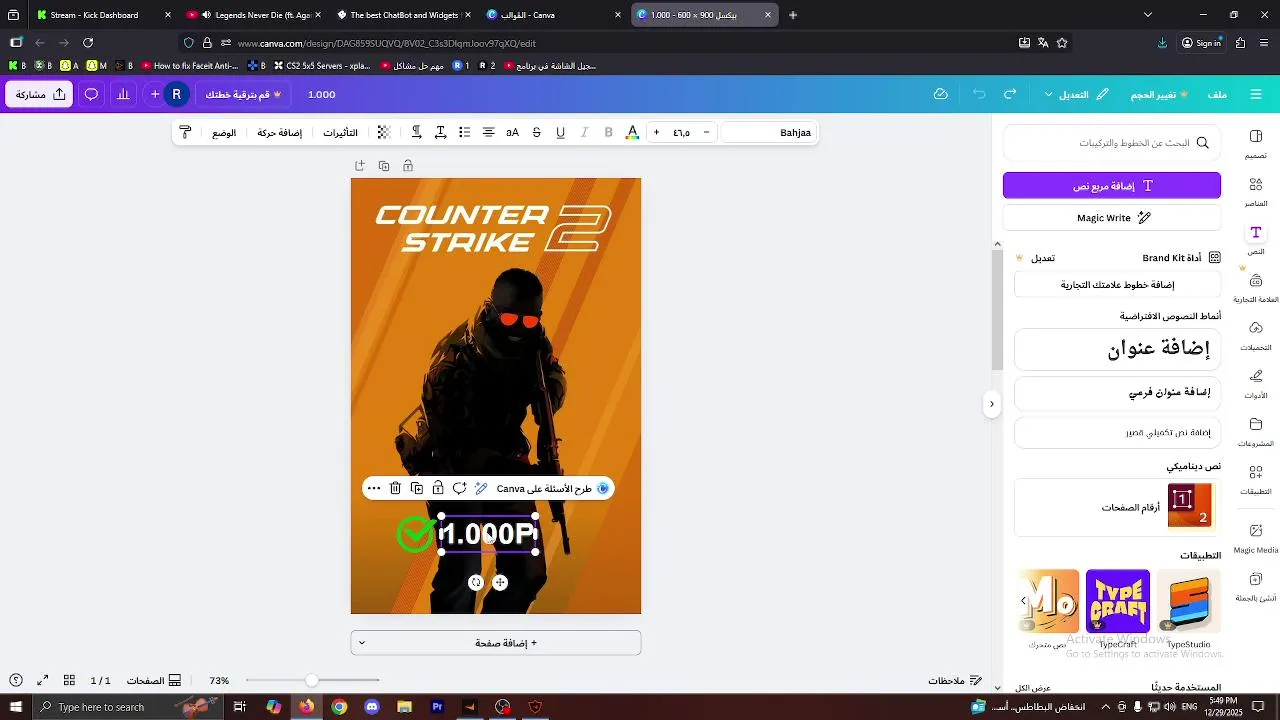Click the rotate handle below text
The width and height of the screenshot is (1280, 720).
476,582
